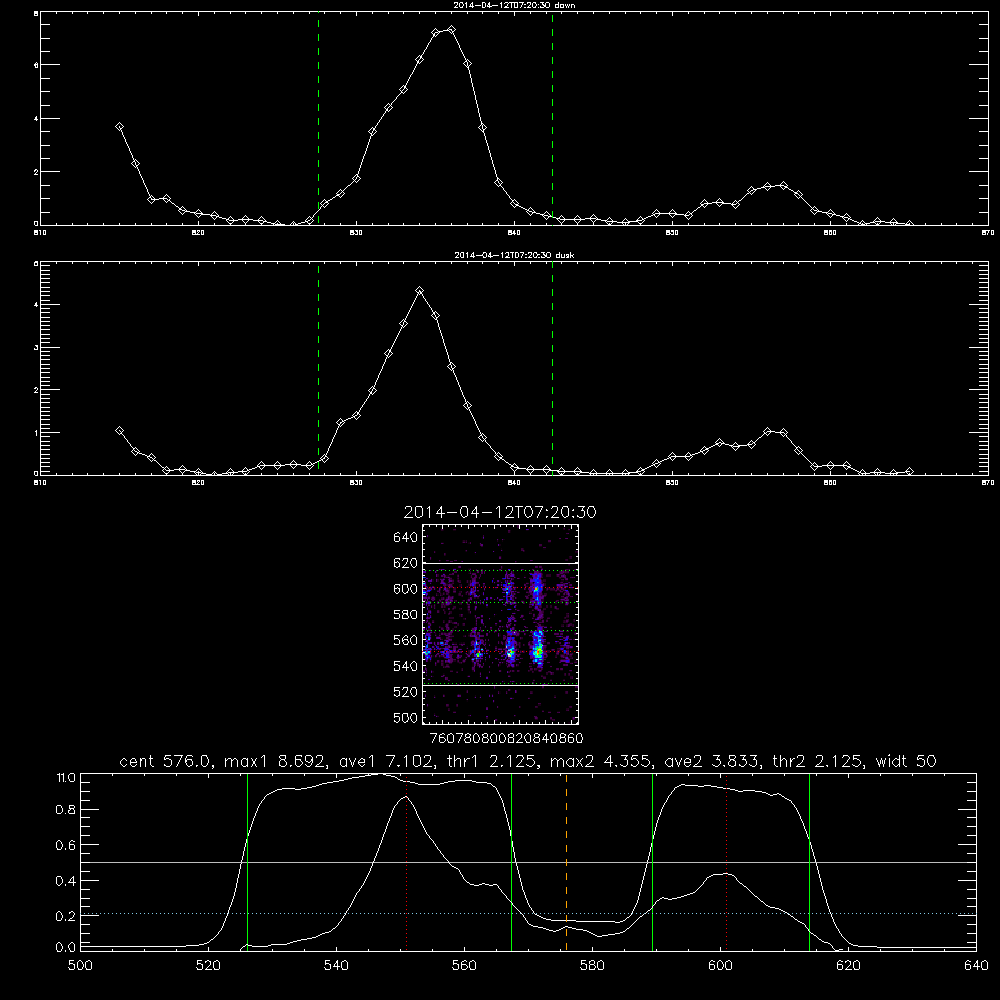The image size is (1000, 1000).
Task: Click x-axis label 540 of bottom profile plot
Action: (336, 966)
